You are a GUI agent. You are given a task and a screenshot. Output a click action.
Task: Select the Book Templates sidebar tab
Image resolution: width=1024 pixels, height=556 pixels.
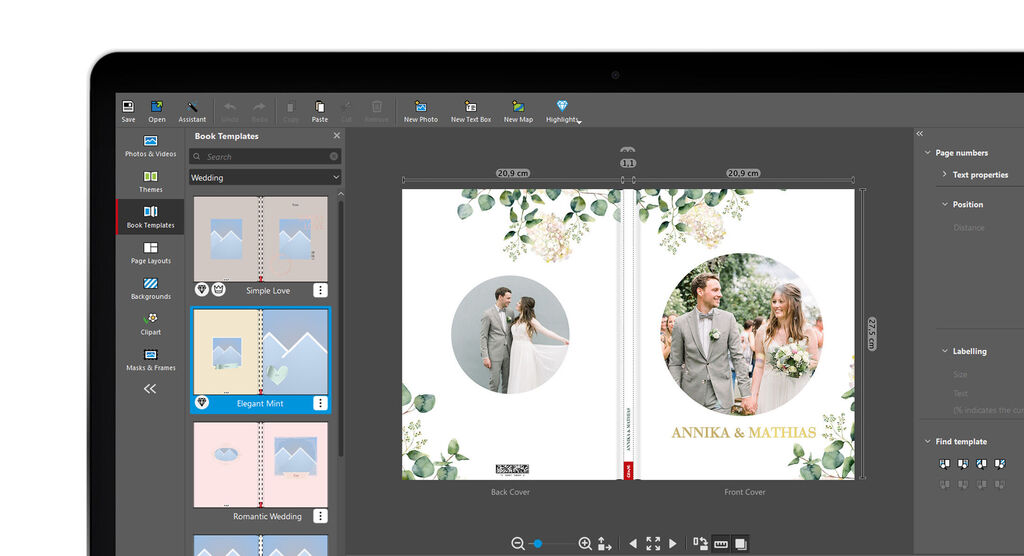tap(150, 217)
